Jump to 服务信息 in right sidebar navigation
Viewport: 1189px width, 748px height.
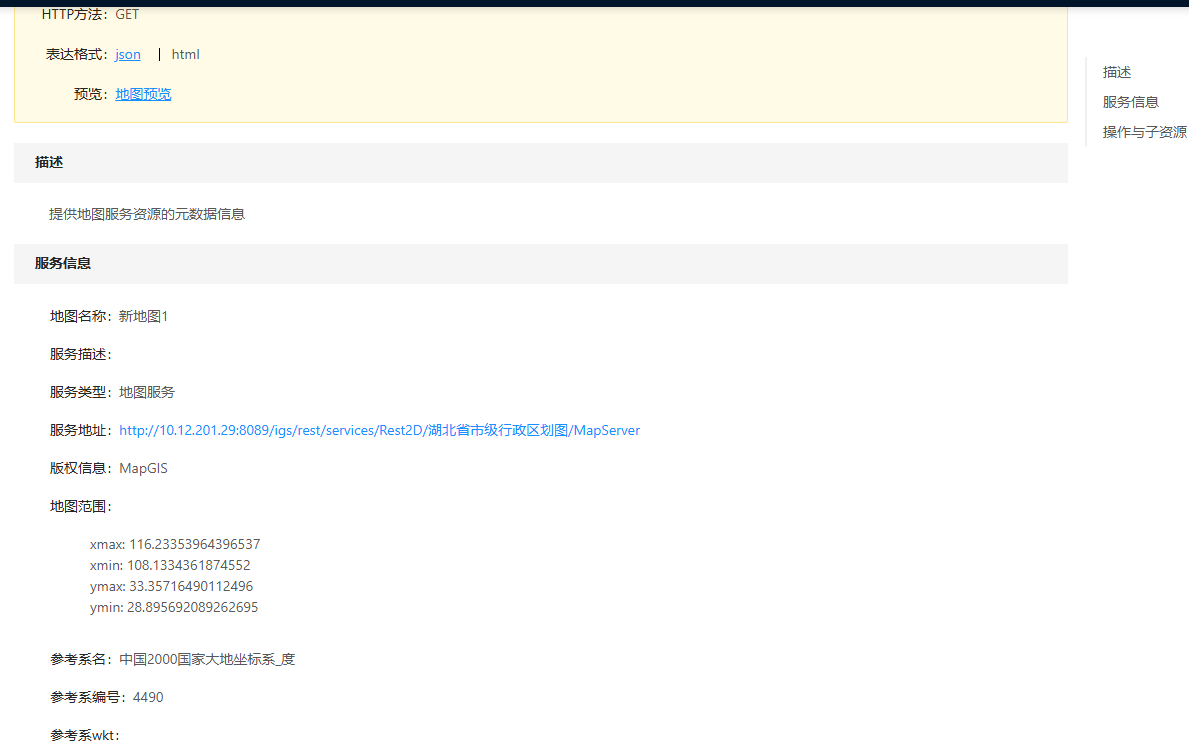point(1130,102)
